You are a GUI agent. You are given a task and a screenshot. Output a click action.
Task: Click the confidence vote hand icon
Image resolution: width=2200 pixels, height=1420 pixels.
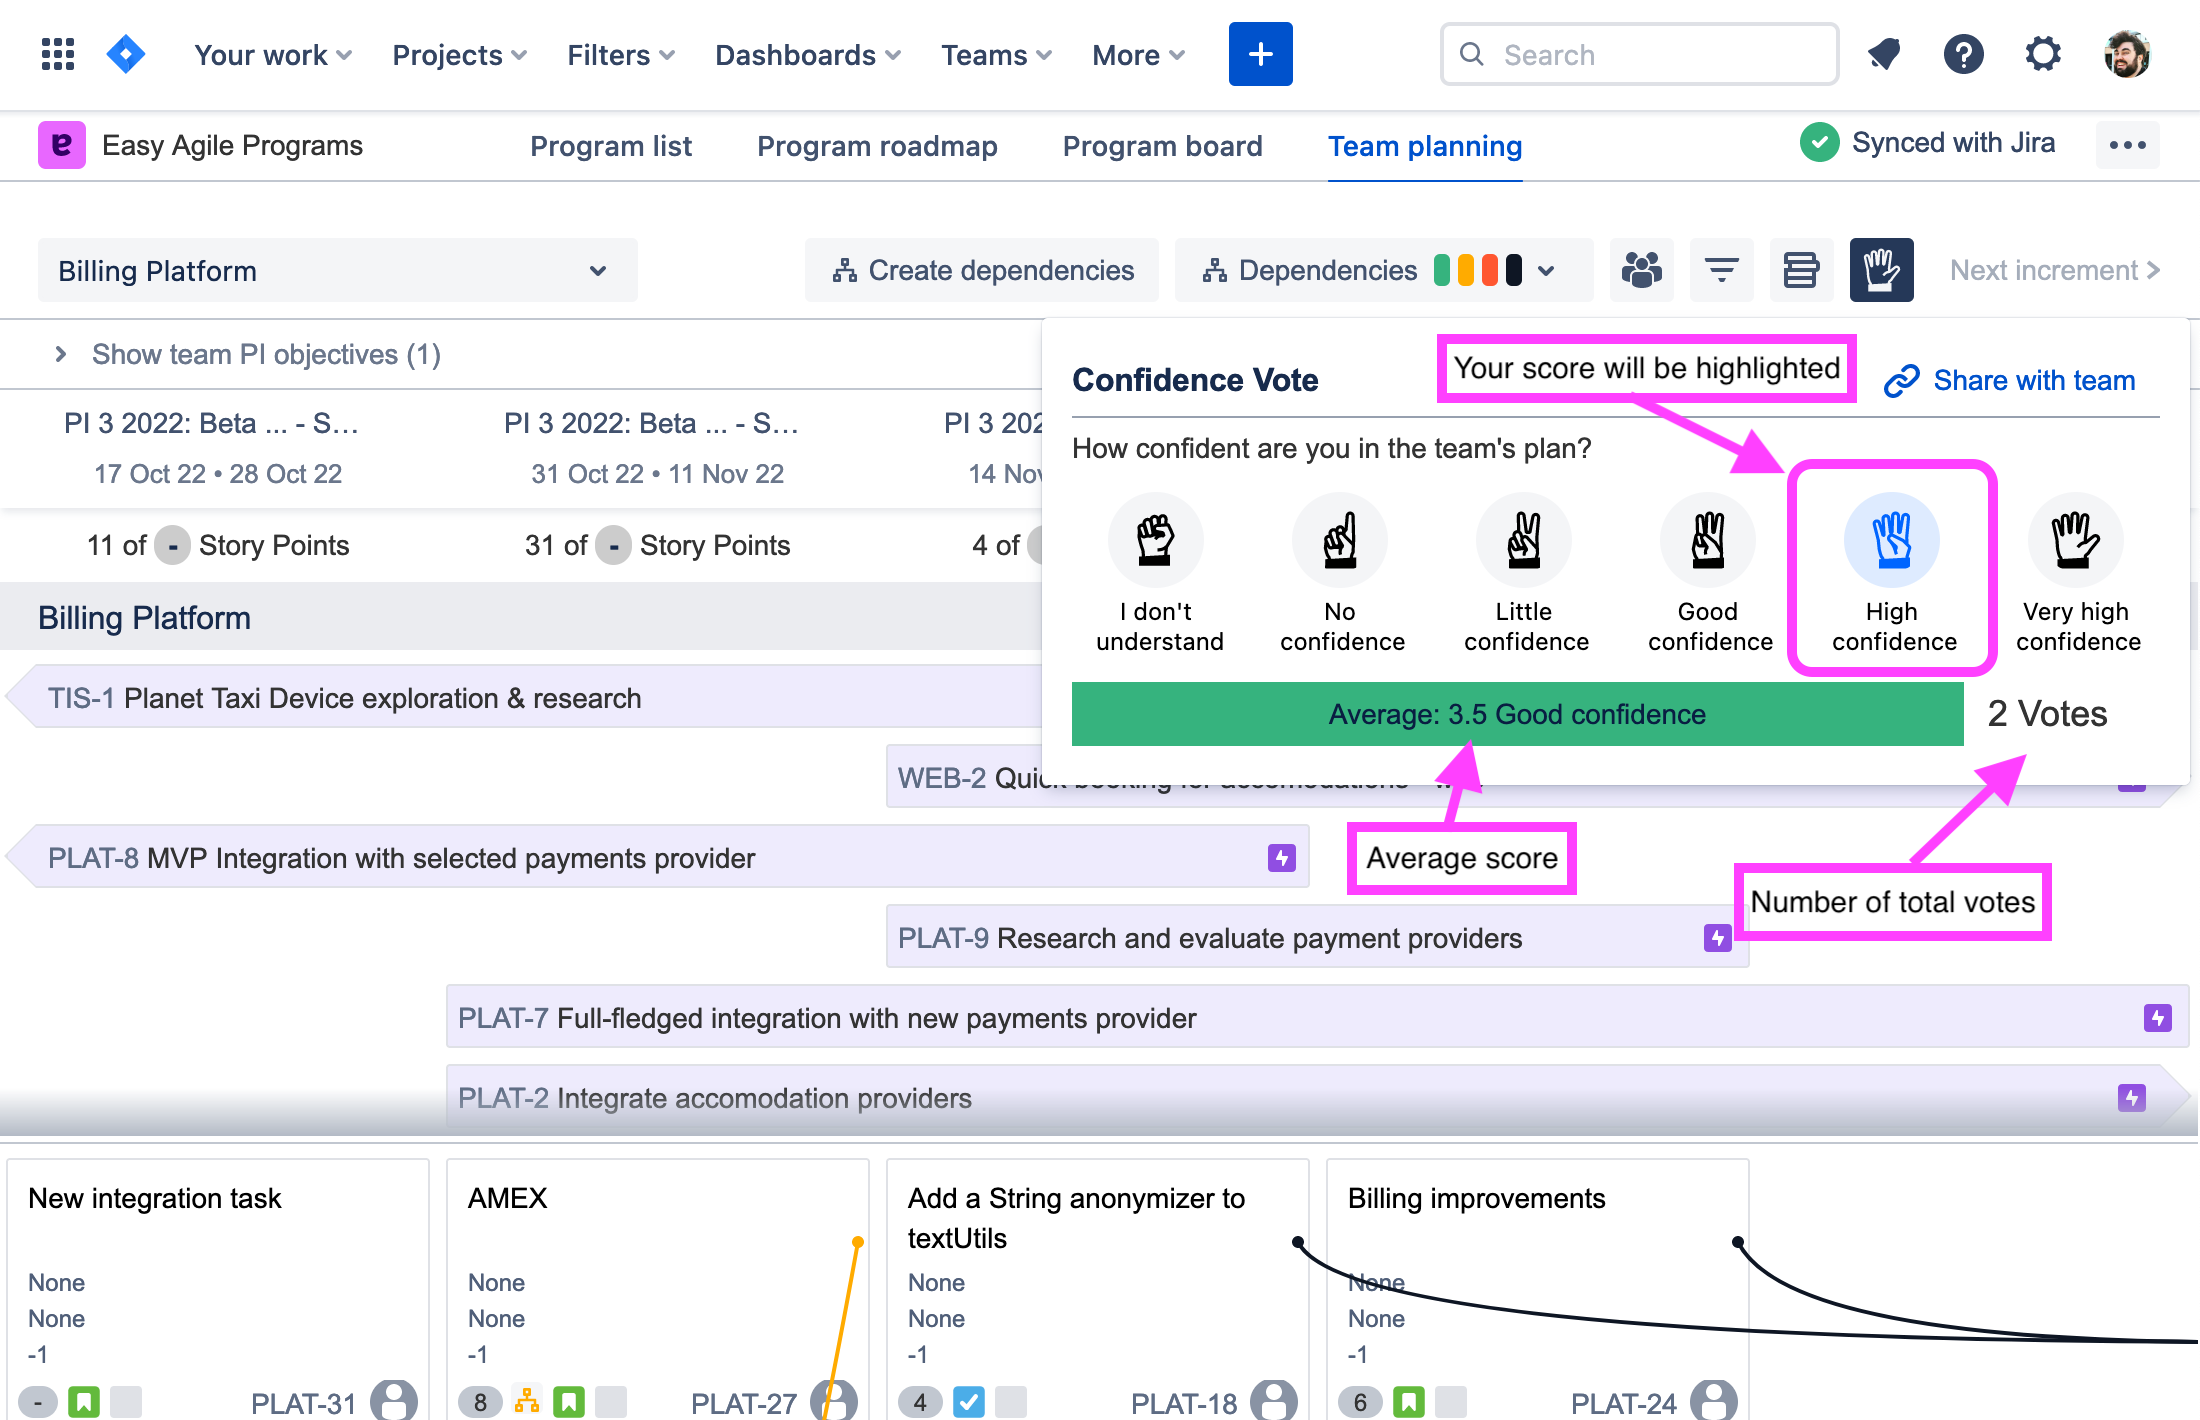click(x=1881, y=270)
